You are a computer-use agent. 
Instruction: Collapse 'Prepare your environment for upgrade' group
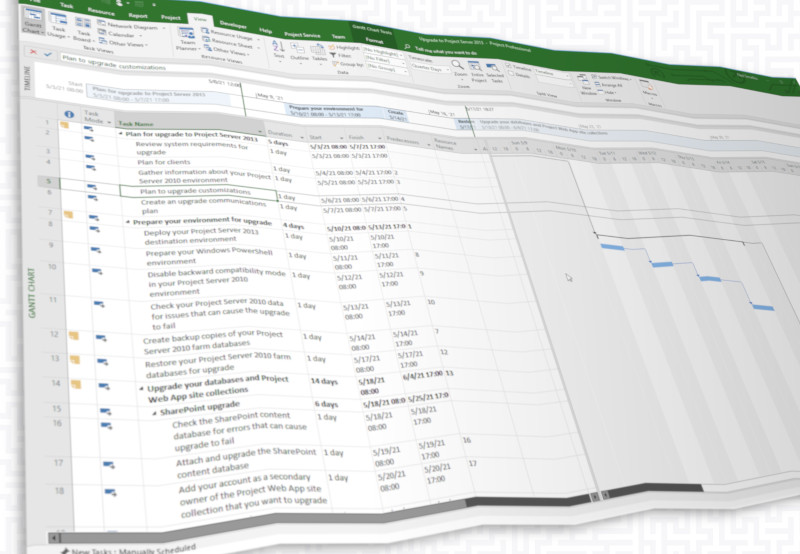click(x=128, y=222)
